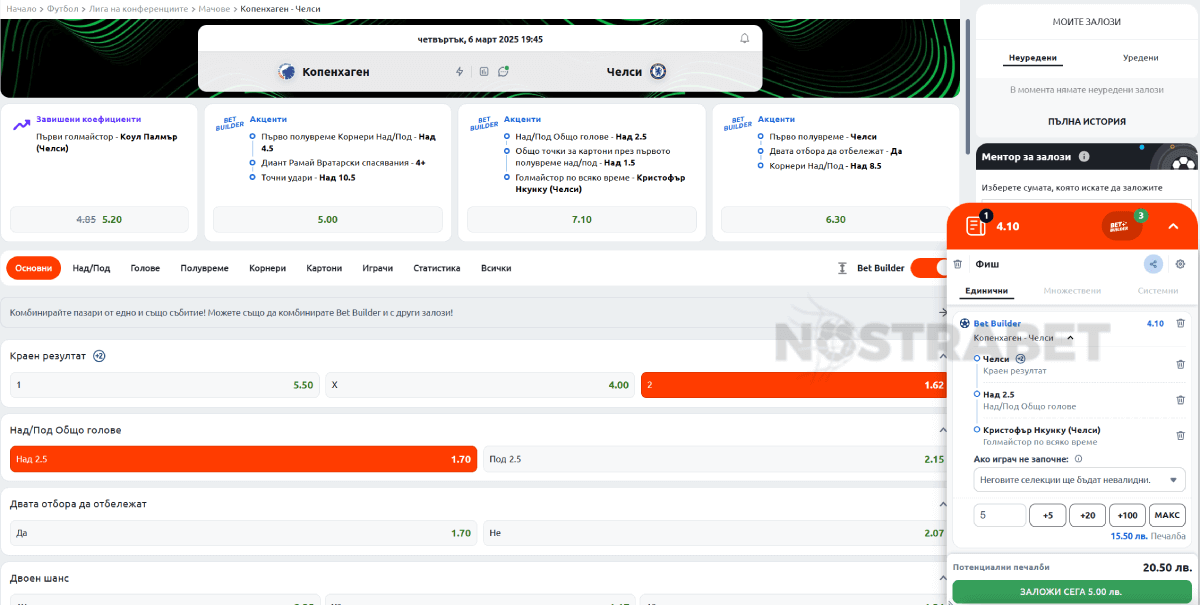Add the 7.10 Bet Builder accent bet
1200x605 pixels.
point(581,219)
